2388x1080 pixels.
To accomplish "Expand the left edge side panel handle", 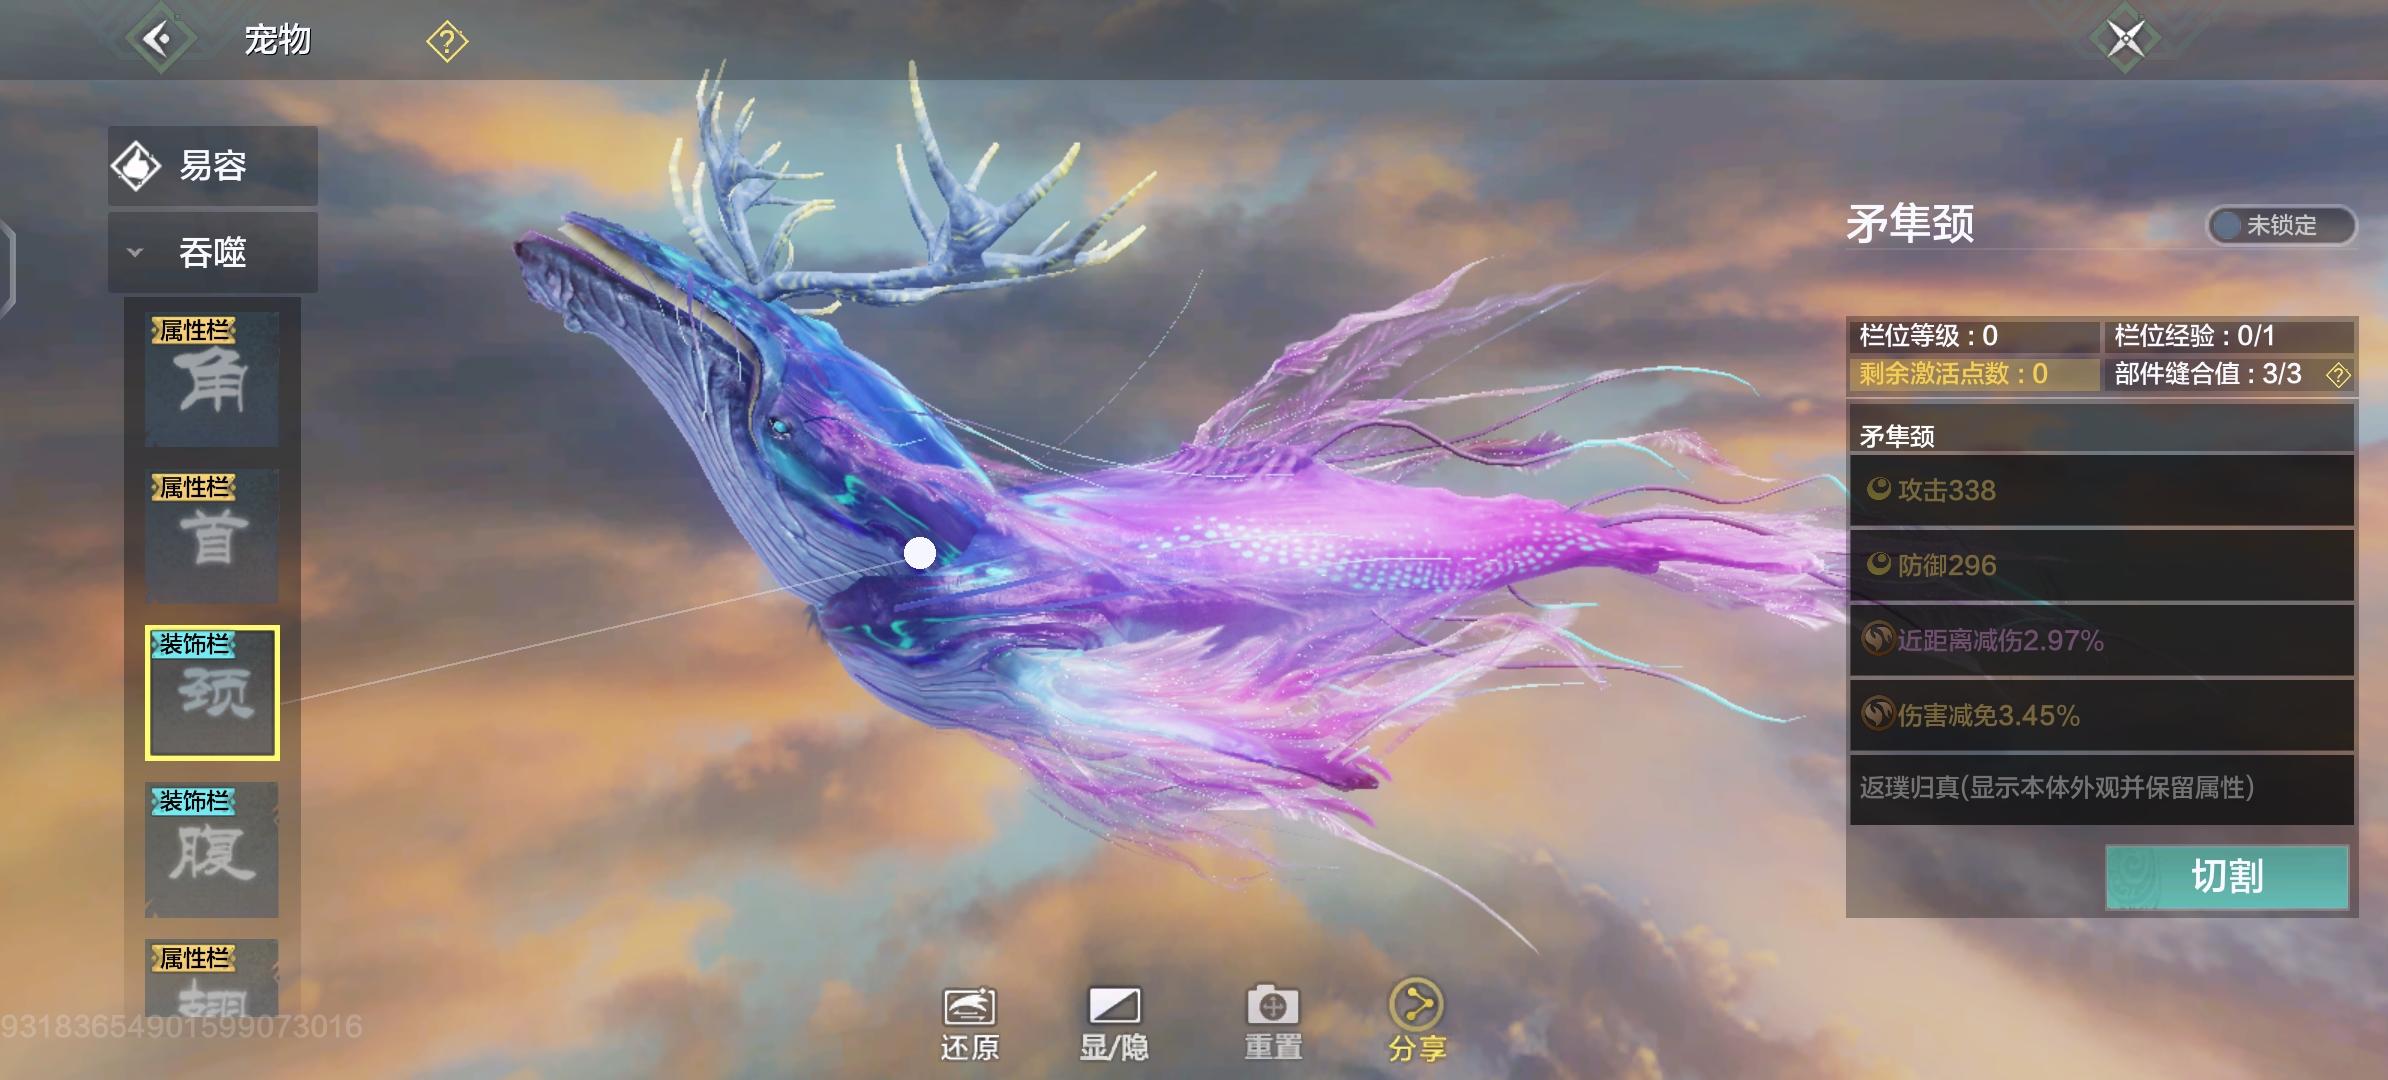I will click(8, 270).
